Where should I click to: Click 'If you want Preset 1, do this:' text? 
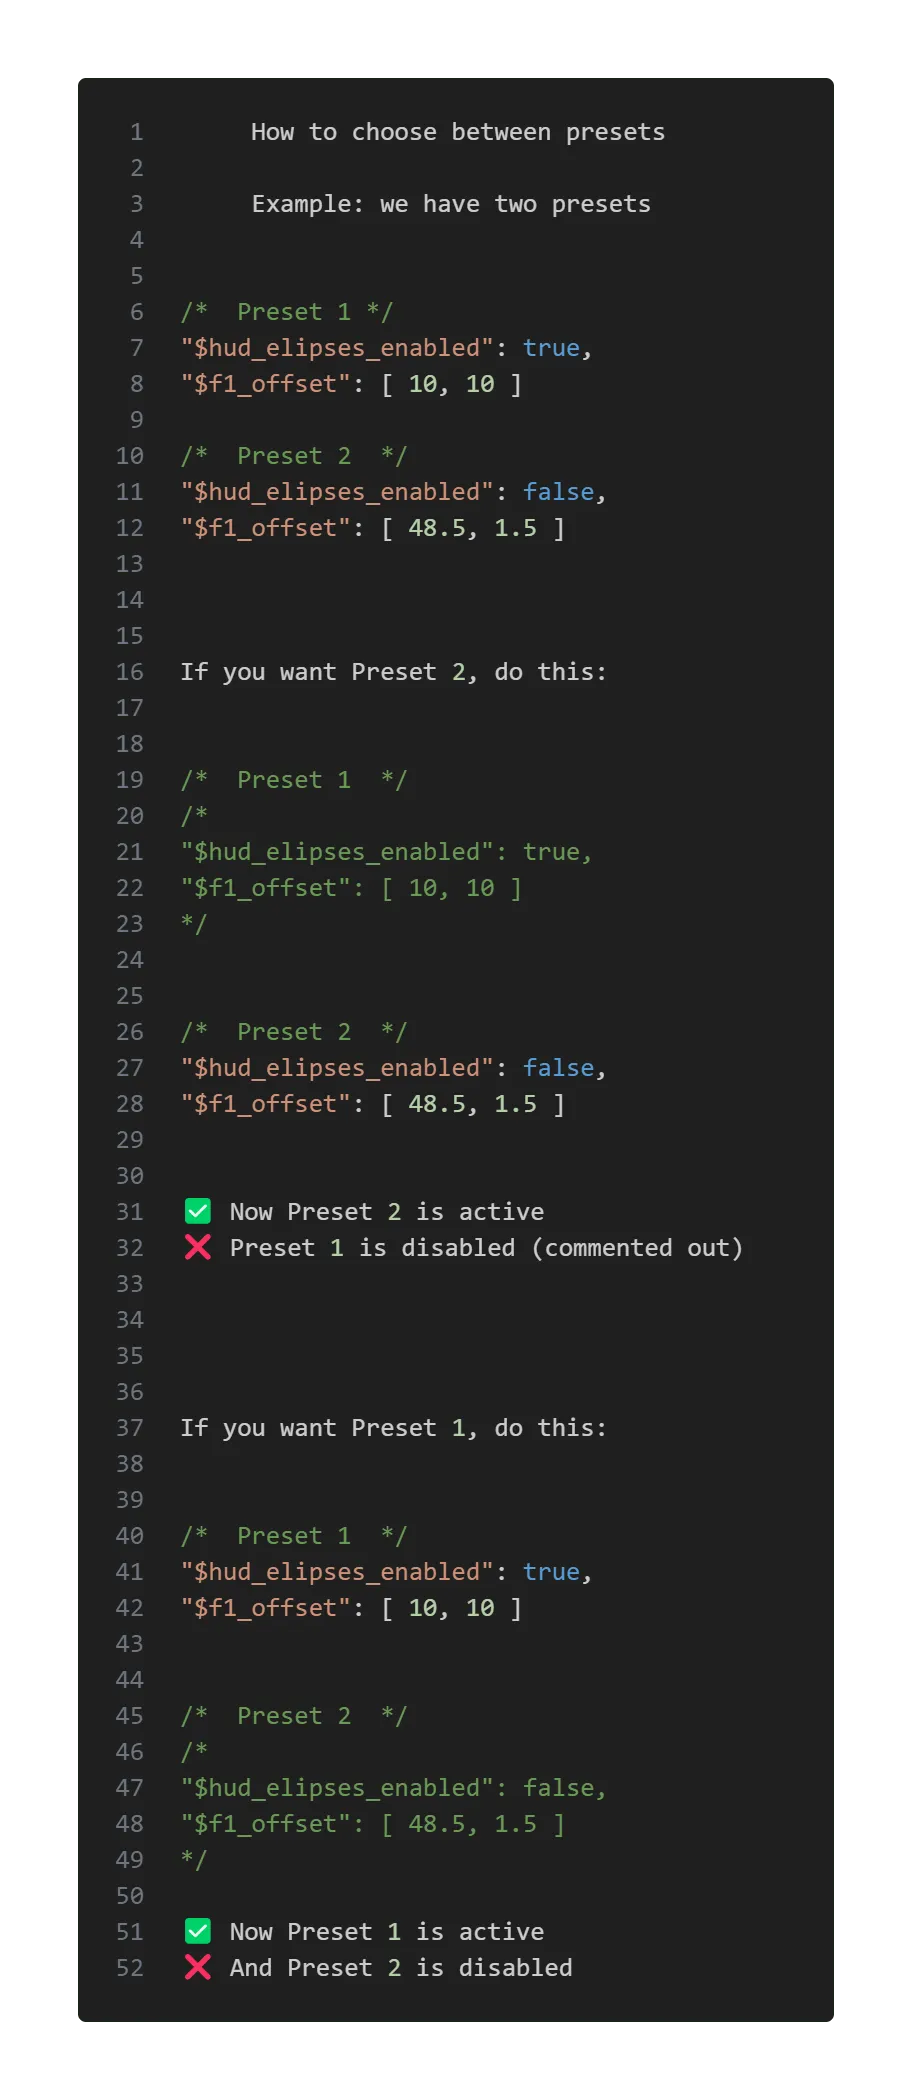point(394,1428)
